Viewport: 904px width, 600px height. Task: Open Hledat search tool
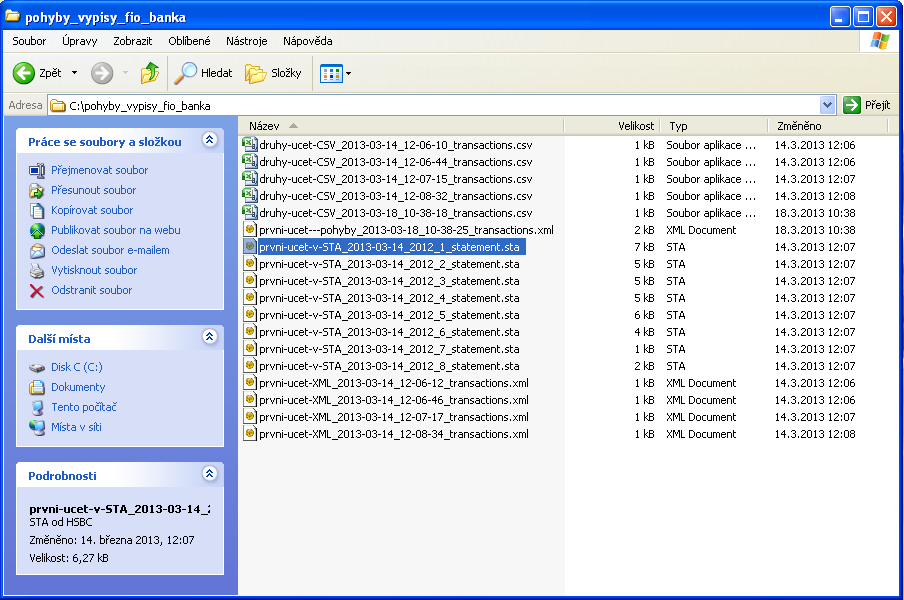click(203, 73)
